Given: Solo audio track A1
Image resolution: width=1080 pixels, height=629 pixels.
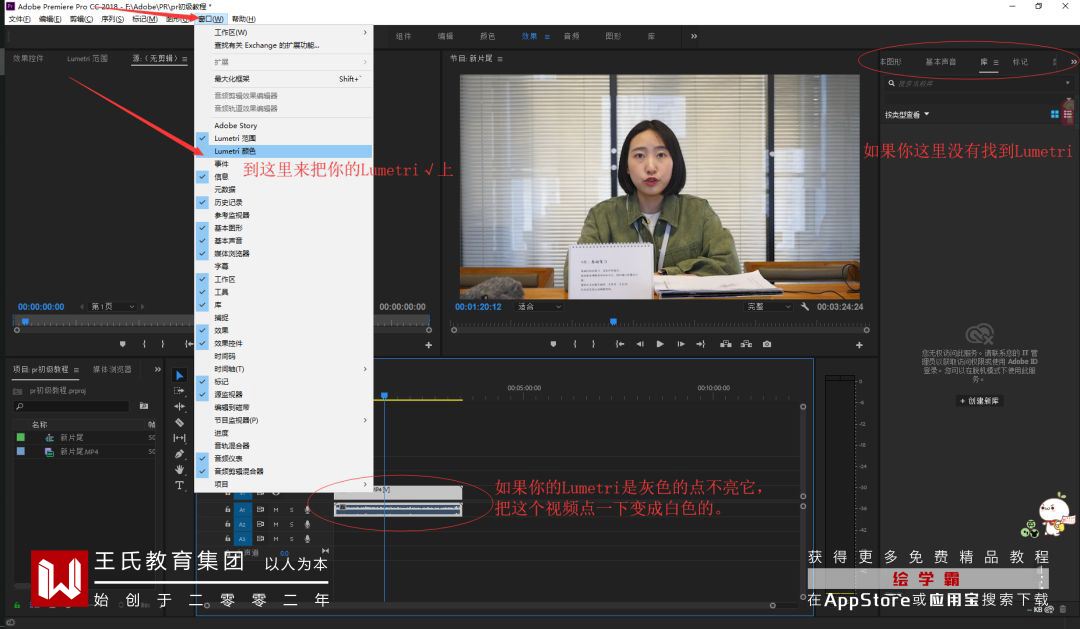Looking at the screenshot, I should tap(291, 510).
